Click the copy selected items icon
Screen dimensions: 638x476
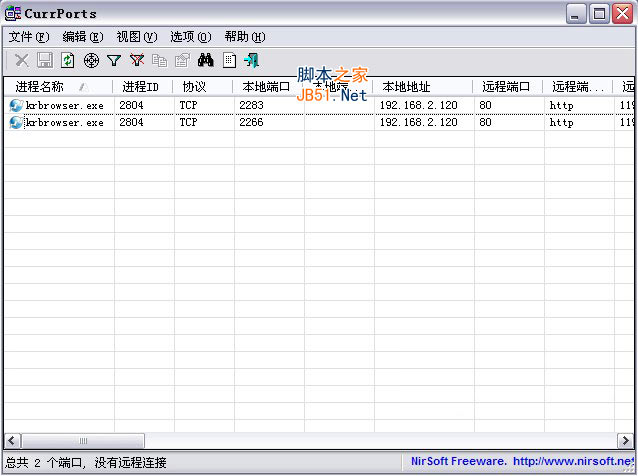(x=160, y=61)
